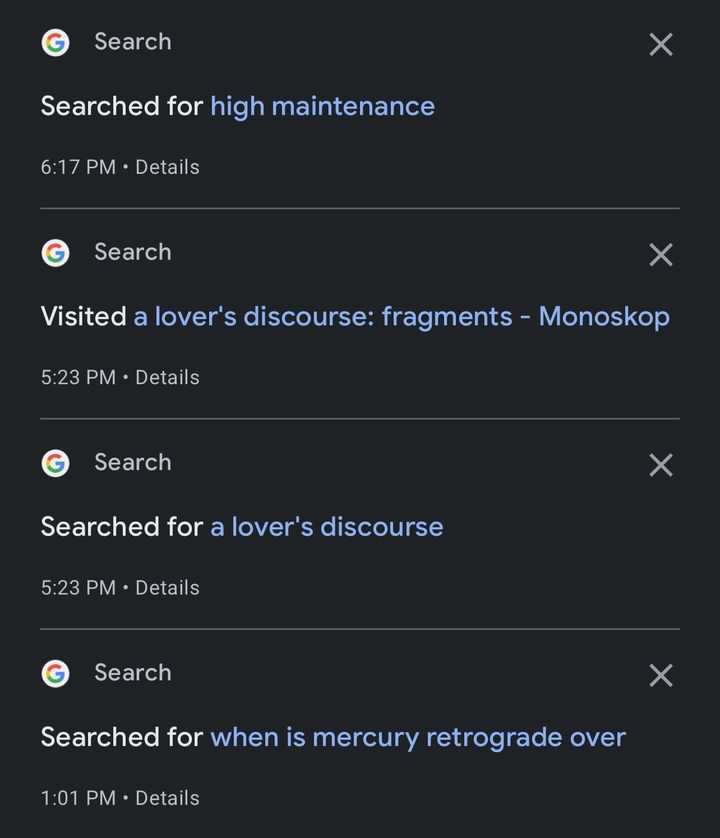Remove the 'high maintenance' search entry

coord(661,44)
